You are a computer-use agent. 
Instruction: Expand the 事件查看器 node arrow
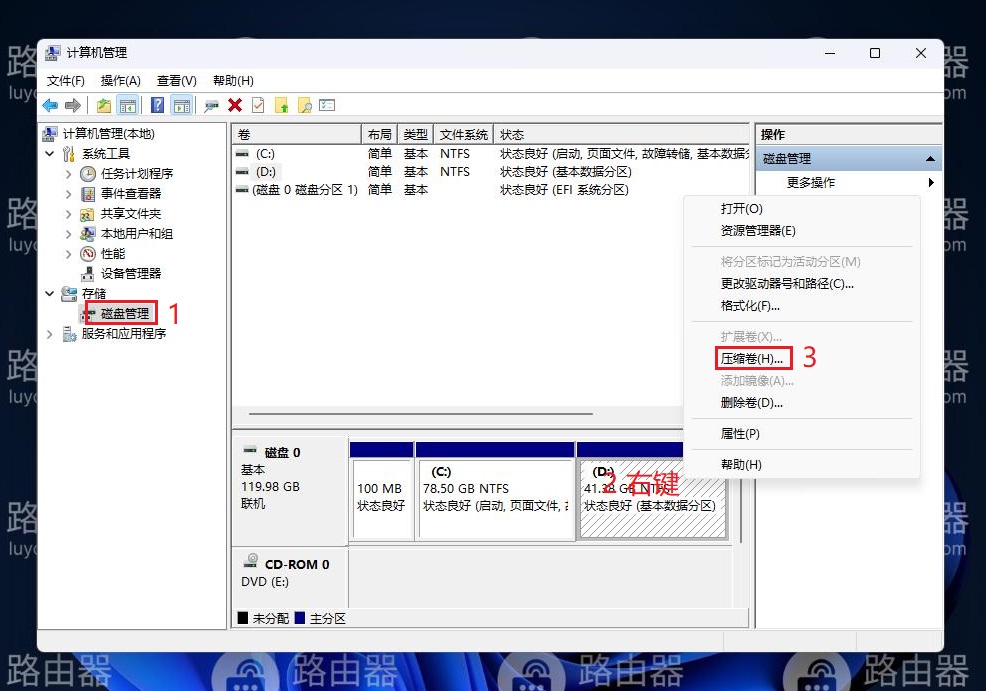click(x=69, y=194)
